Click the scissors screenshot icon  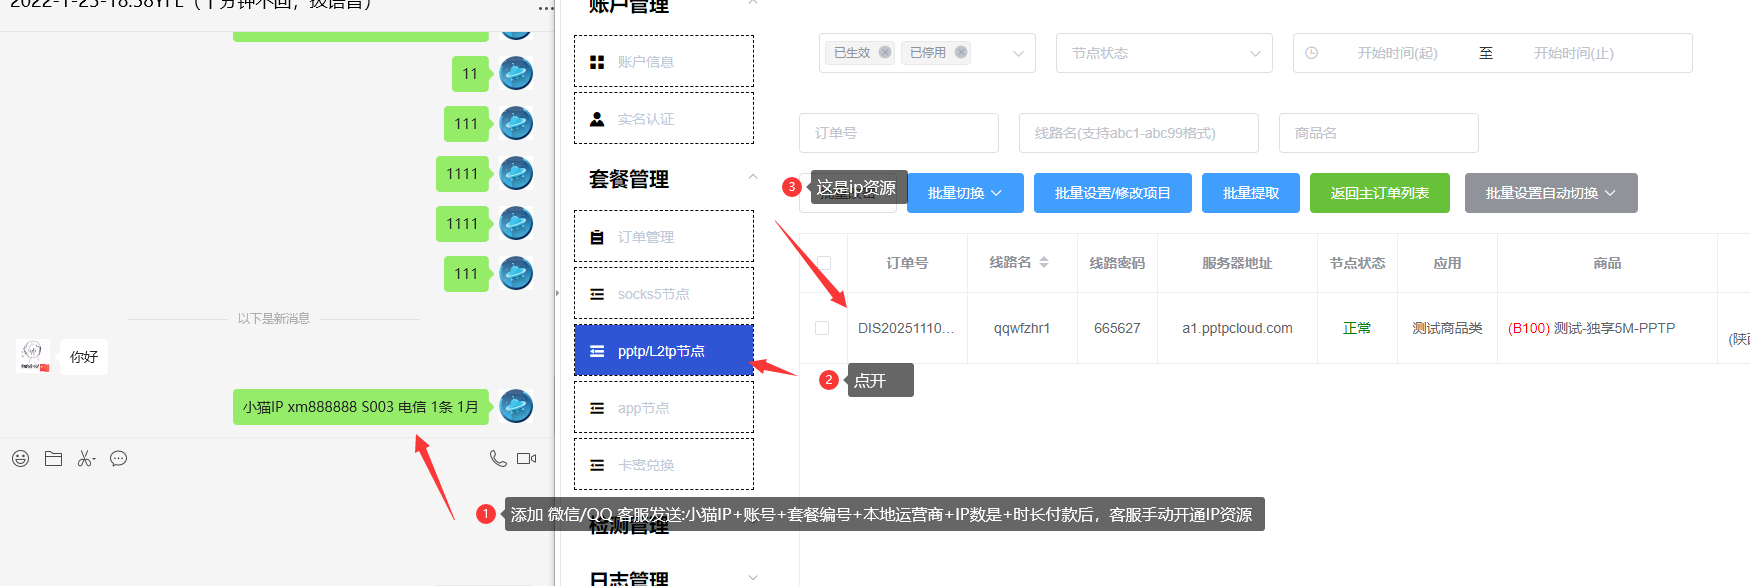pyautogui.click(x=86, y=459)
